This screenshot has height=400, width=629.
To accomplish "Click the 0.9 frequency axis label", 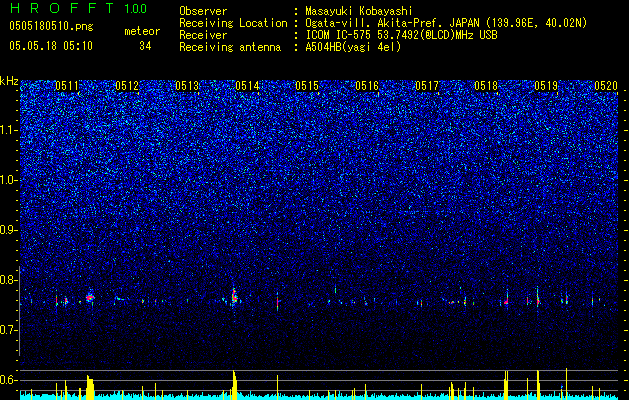I will click(x=9, y=230).
